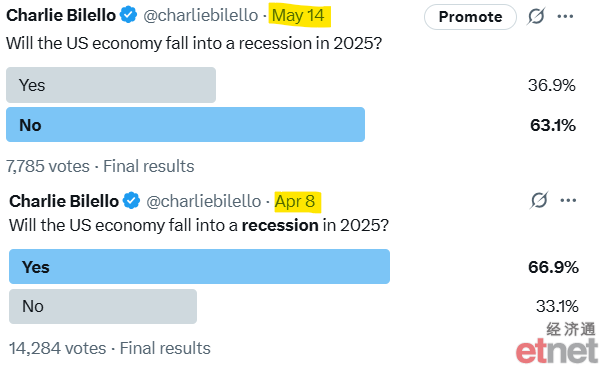Click the 14,284 votes count text
Image resolution: width=602 pixels, height=365 pixels.
pyautogui.click(x=58, y=348)
